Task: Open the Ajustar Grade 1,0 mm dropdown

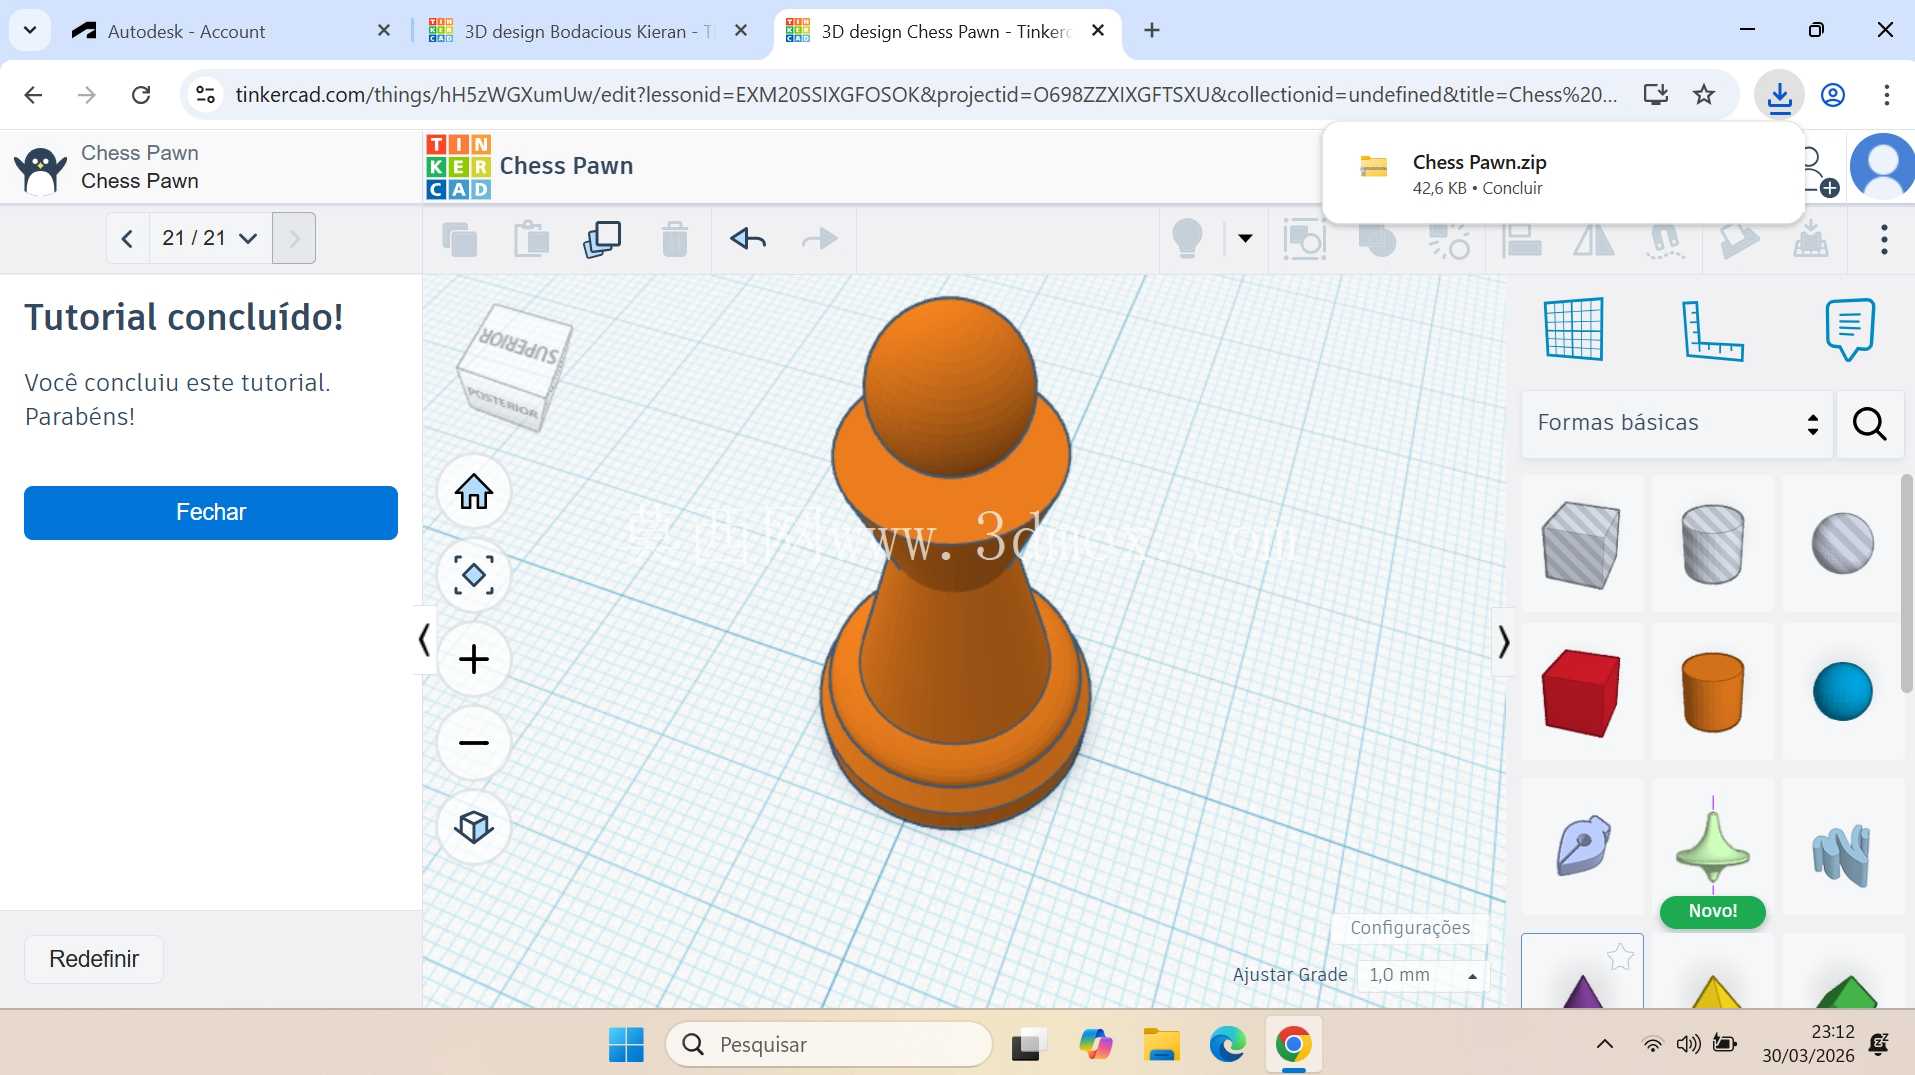Action: [x=1423, y=975]
